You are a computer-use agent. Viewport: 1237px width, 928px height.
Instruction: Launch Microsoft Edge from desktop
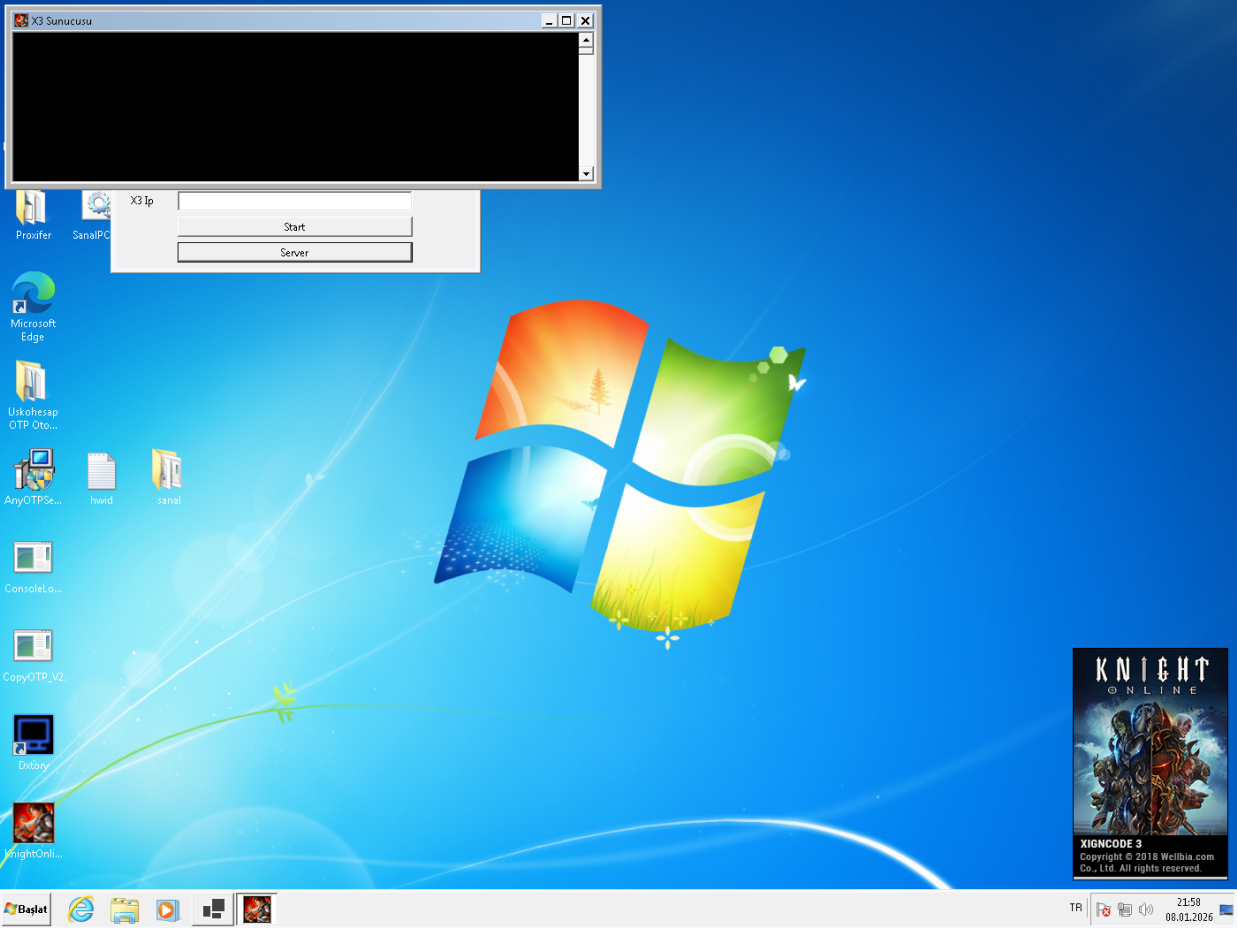click(x=33, y=306)
